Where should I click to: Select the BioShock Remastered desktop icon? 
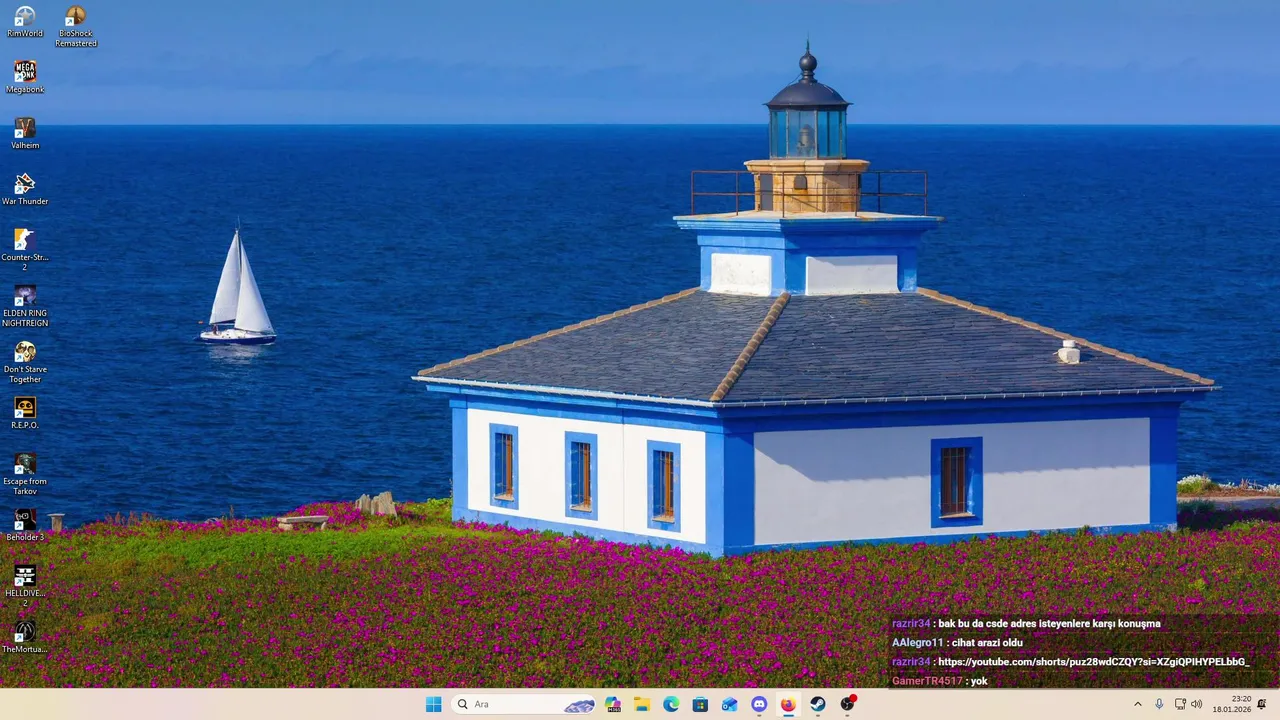pos(76,27)
